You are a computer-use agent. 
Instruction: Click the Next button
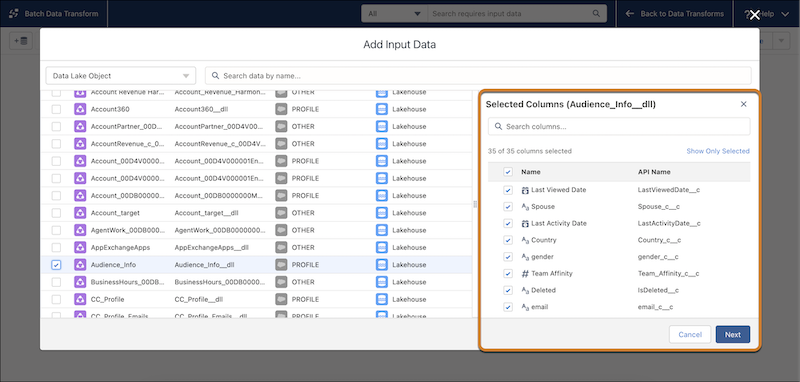click(x=733, y=335)
